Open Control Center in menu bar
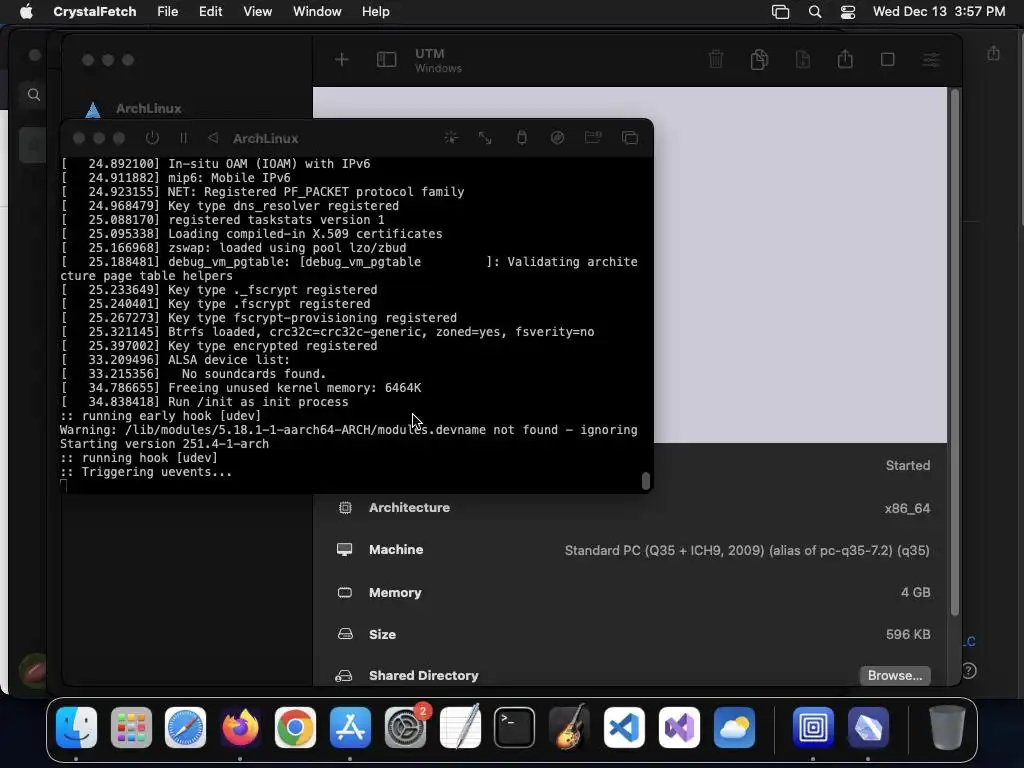The width and height of the screenshot is (1024, 768). click(x=848, y=12)
